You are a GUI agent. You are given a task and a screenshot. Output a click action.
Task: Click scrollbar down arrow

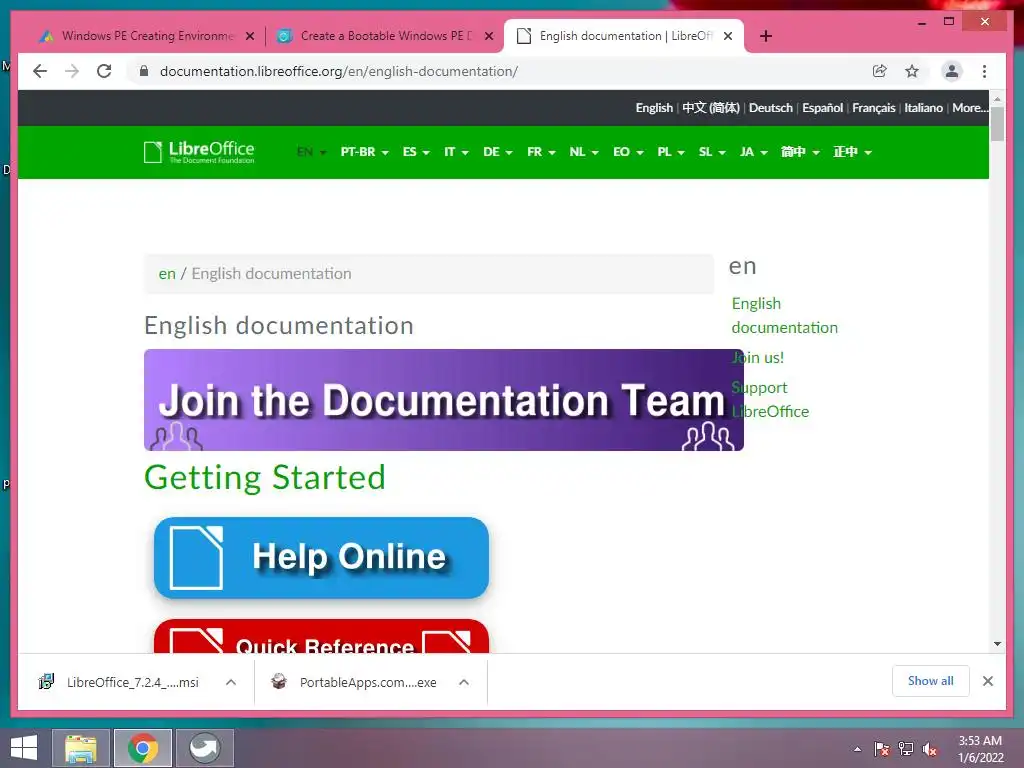click(997, 644)
